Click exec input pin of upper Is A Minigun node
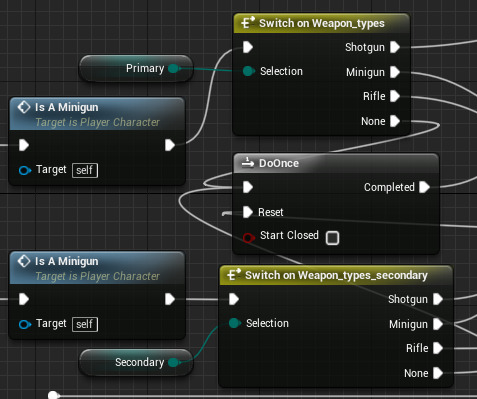 coord(24,145)
